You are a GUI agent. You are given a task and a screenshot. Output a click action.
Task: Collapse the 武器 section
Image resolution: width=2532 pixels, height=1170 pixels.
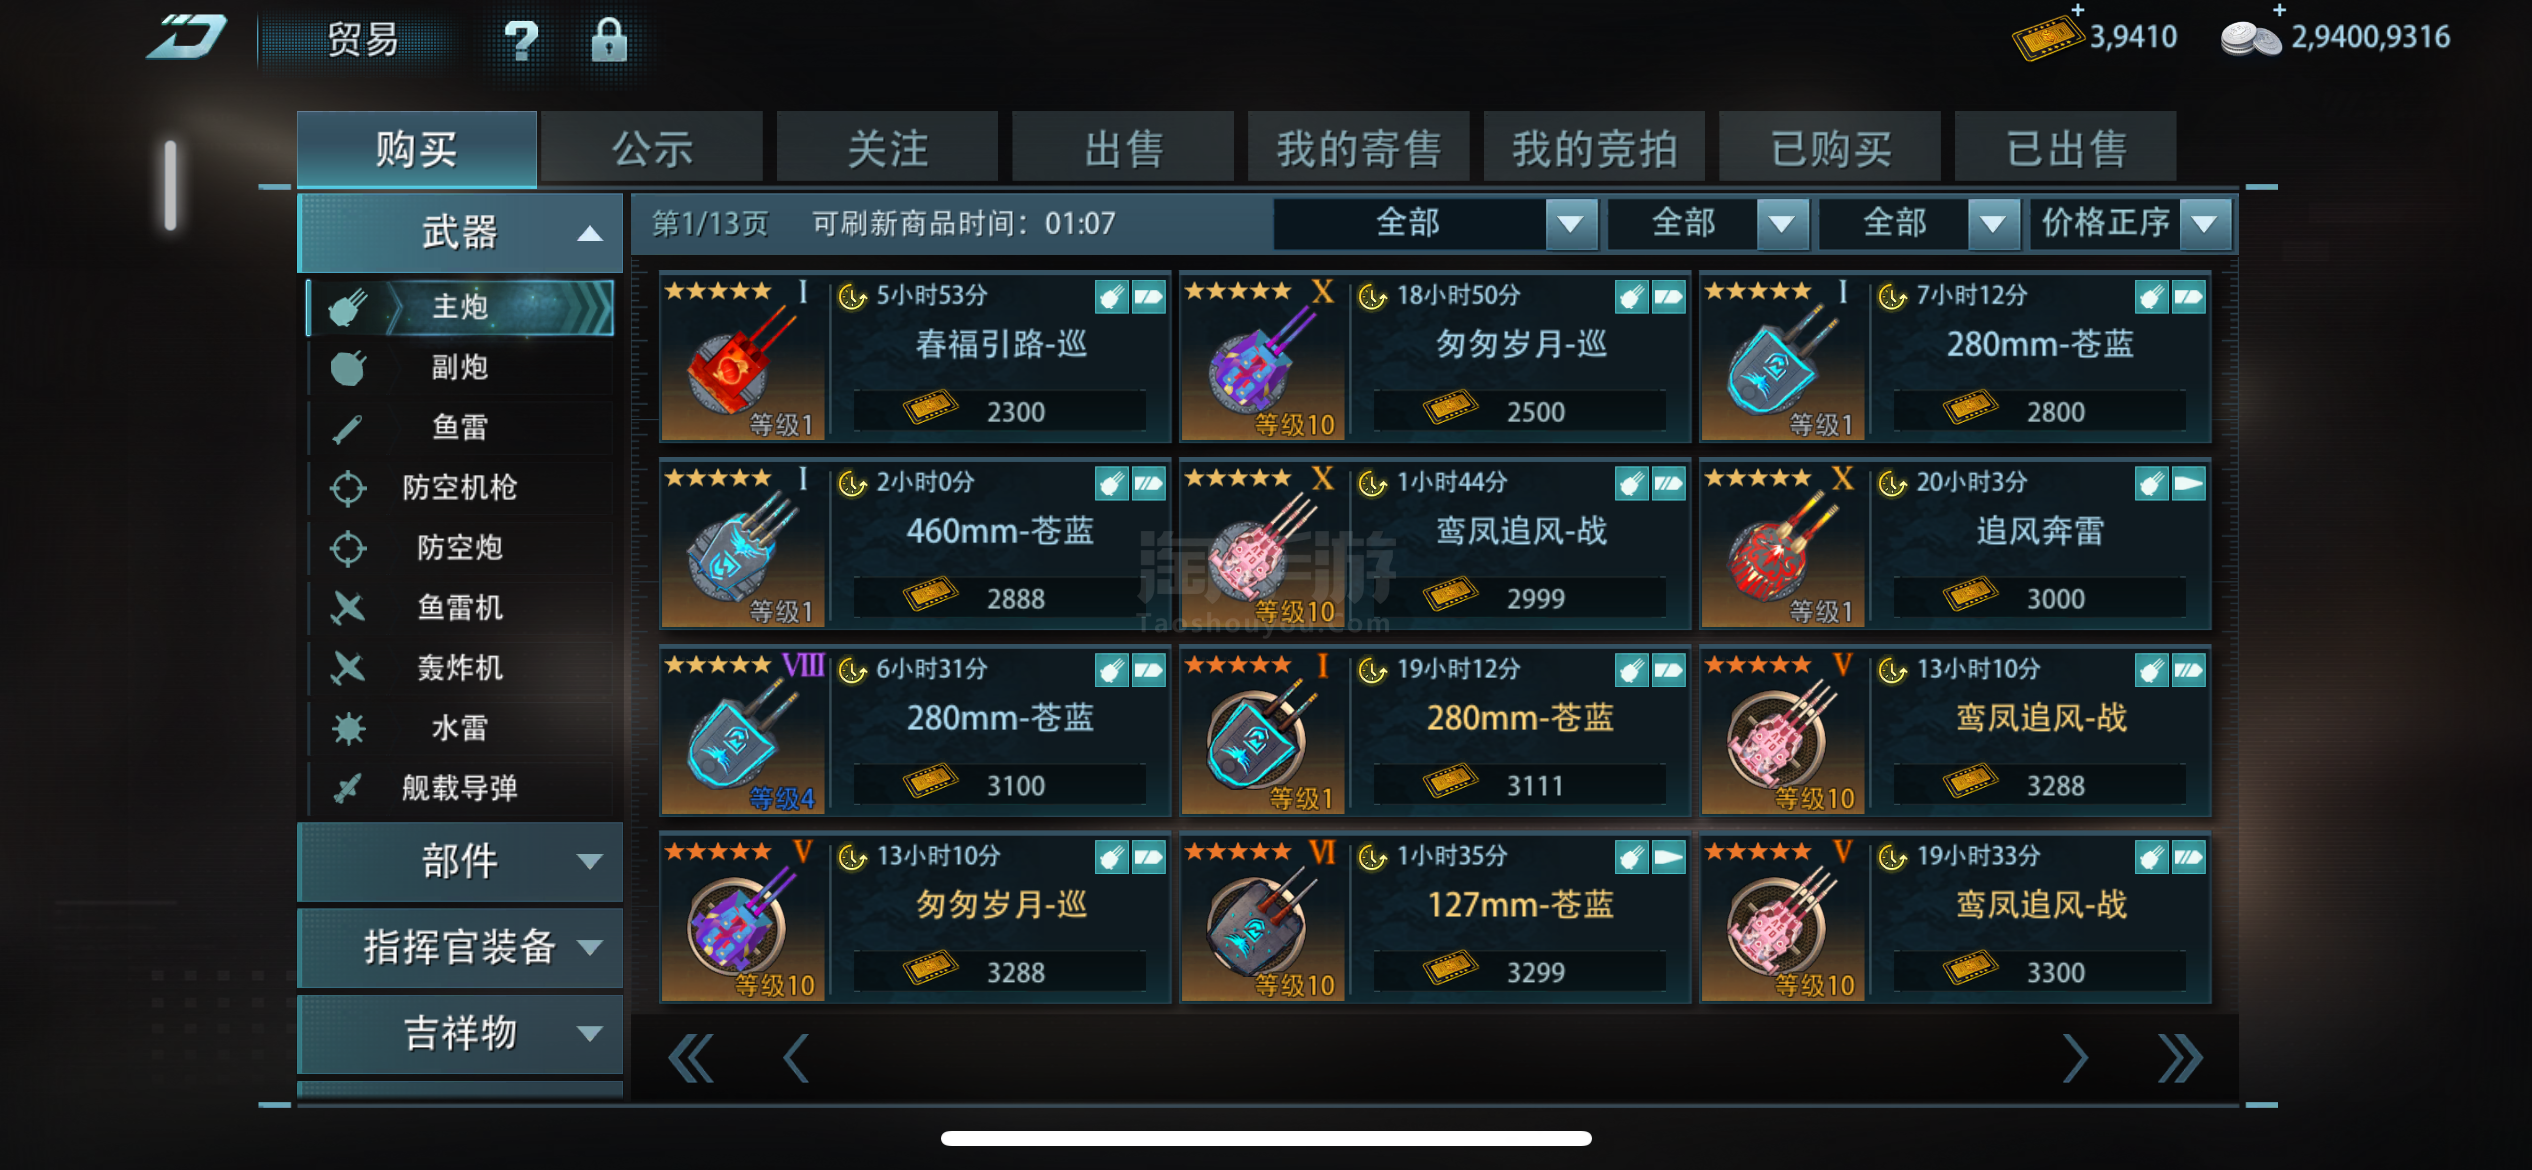[460, 232]
